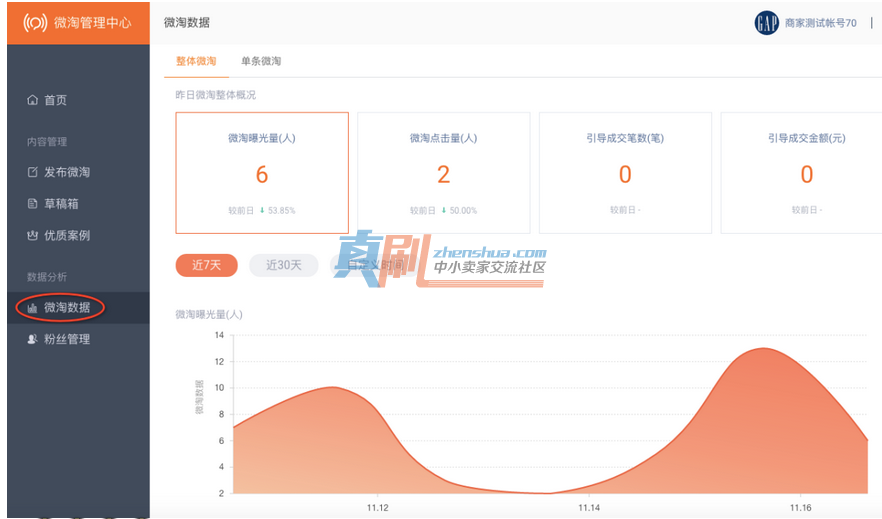
Task: Click the 粉丝管理 user icon
Action: pyautogui.click(x=33, y=340)
